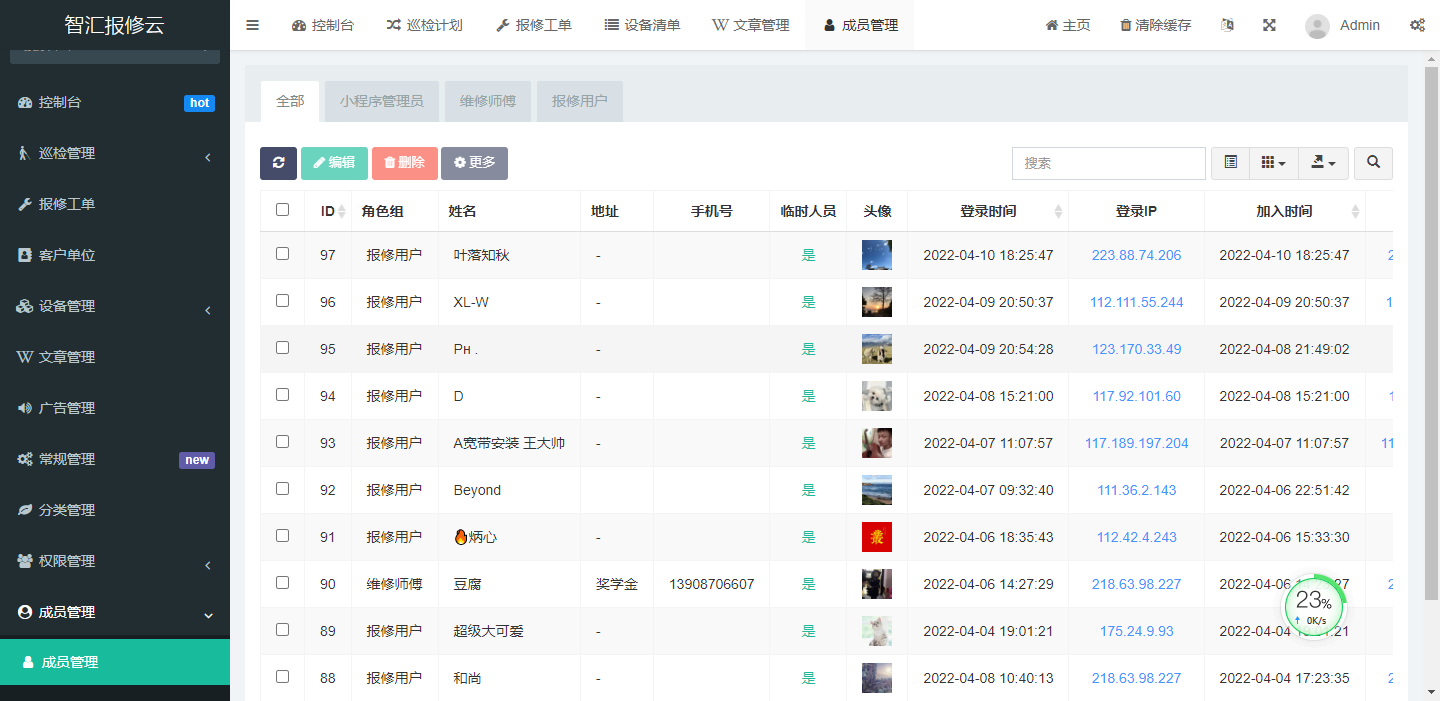Open system settings via the gears icon
This screenshot has width=1440, height=701.
1417,24
